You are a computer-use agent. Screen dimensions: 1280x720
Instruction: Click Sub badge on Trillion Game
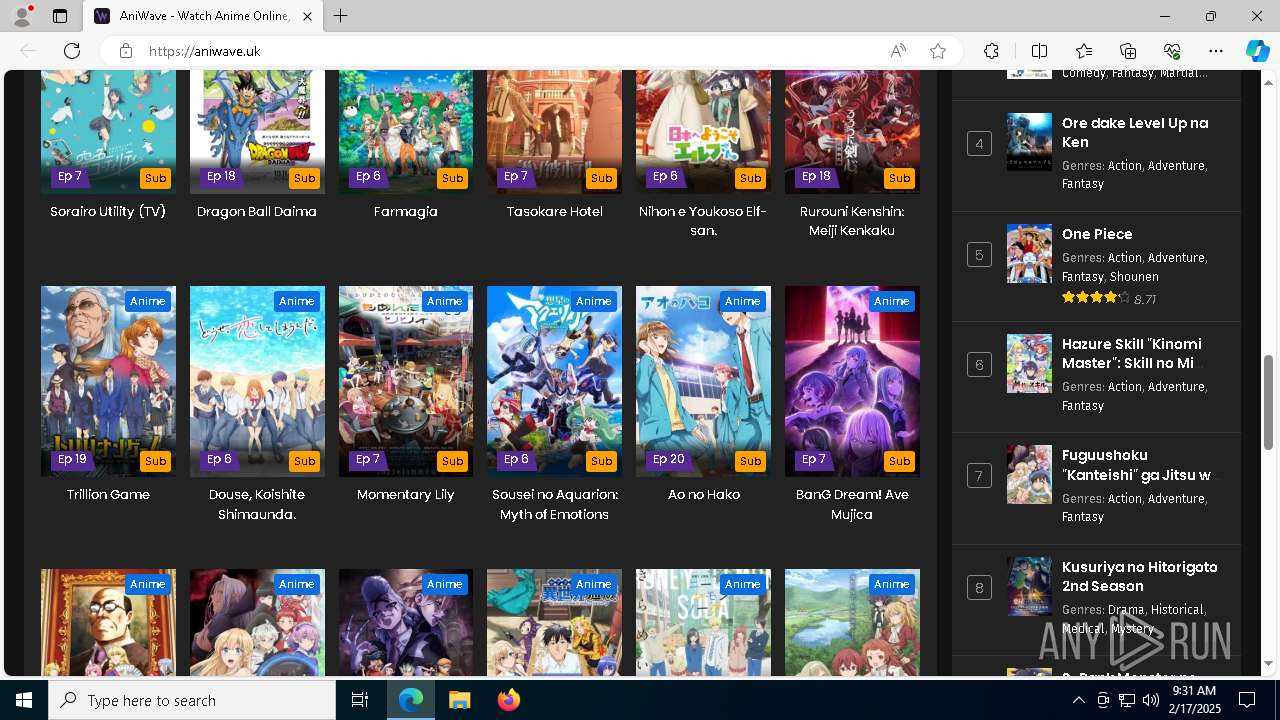[x=155, y=461]
